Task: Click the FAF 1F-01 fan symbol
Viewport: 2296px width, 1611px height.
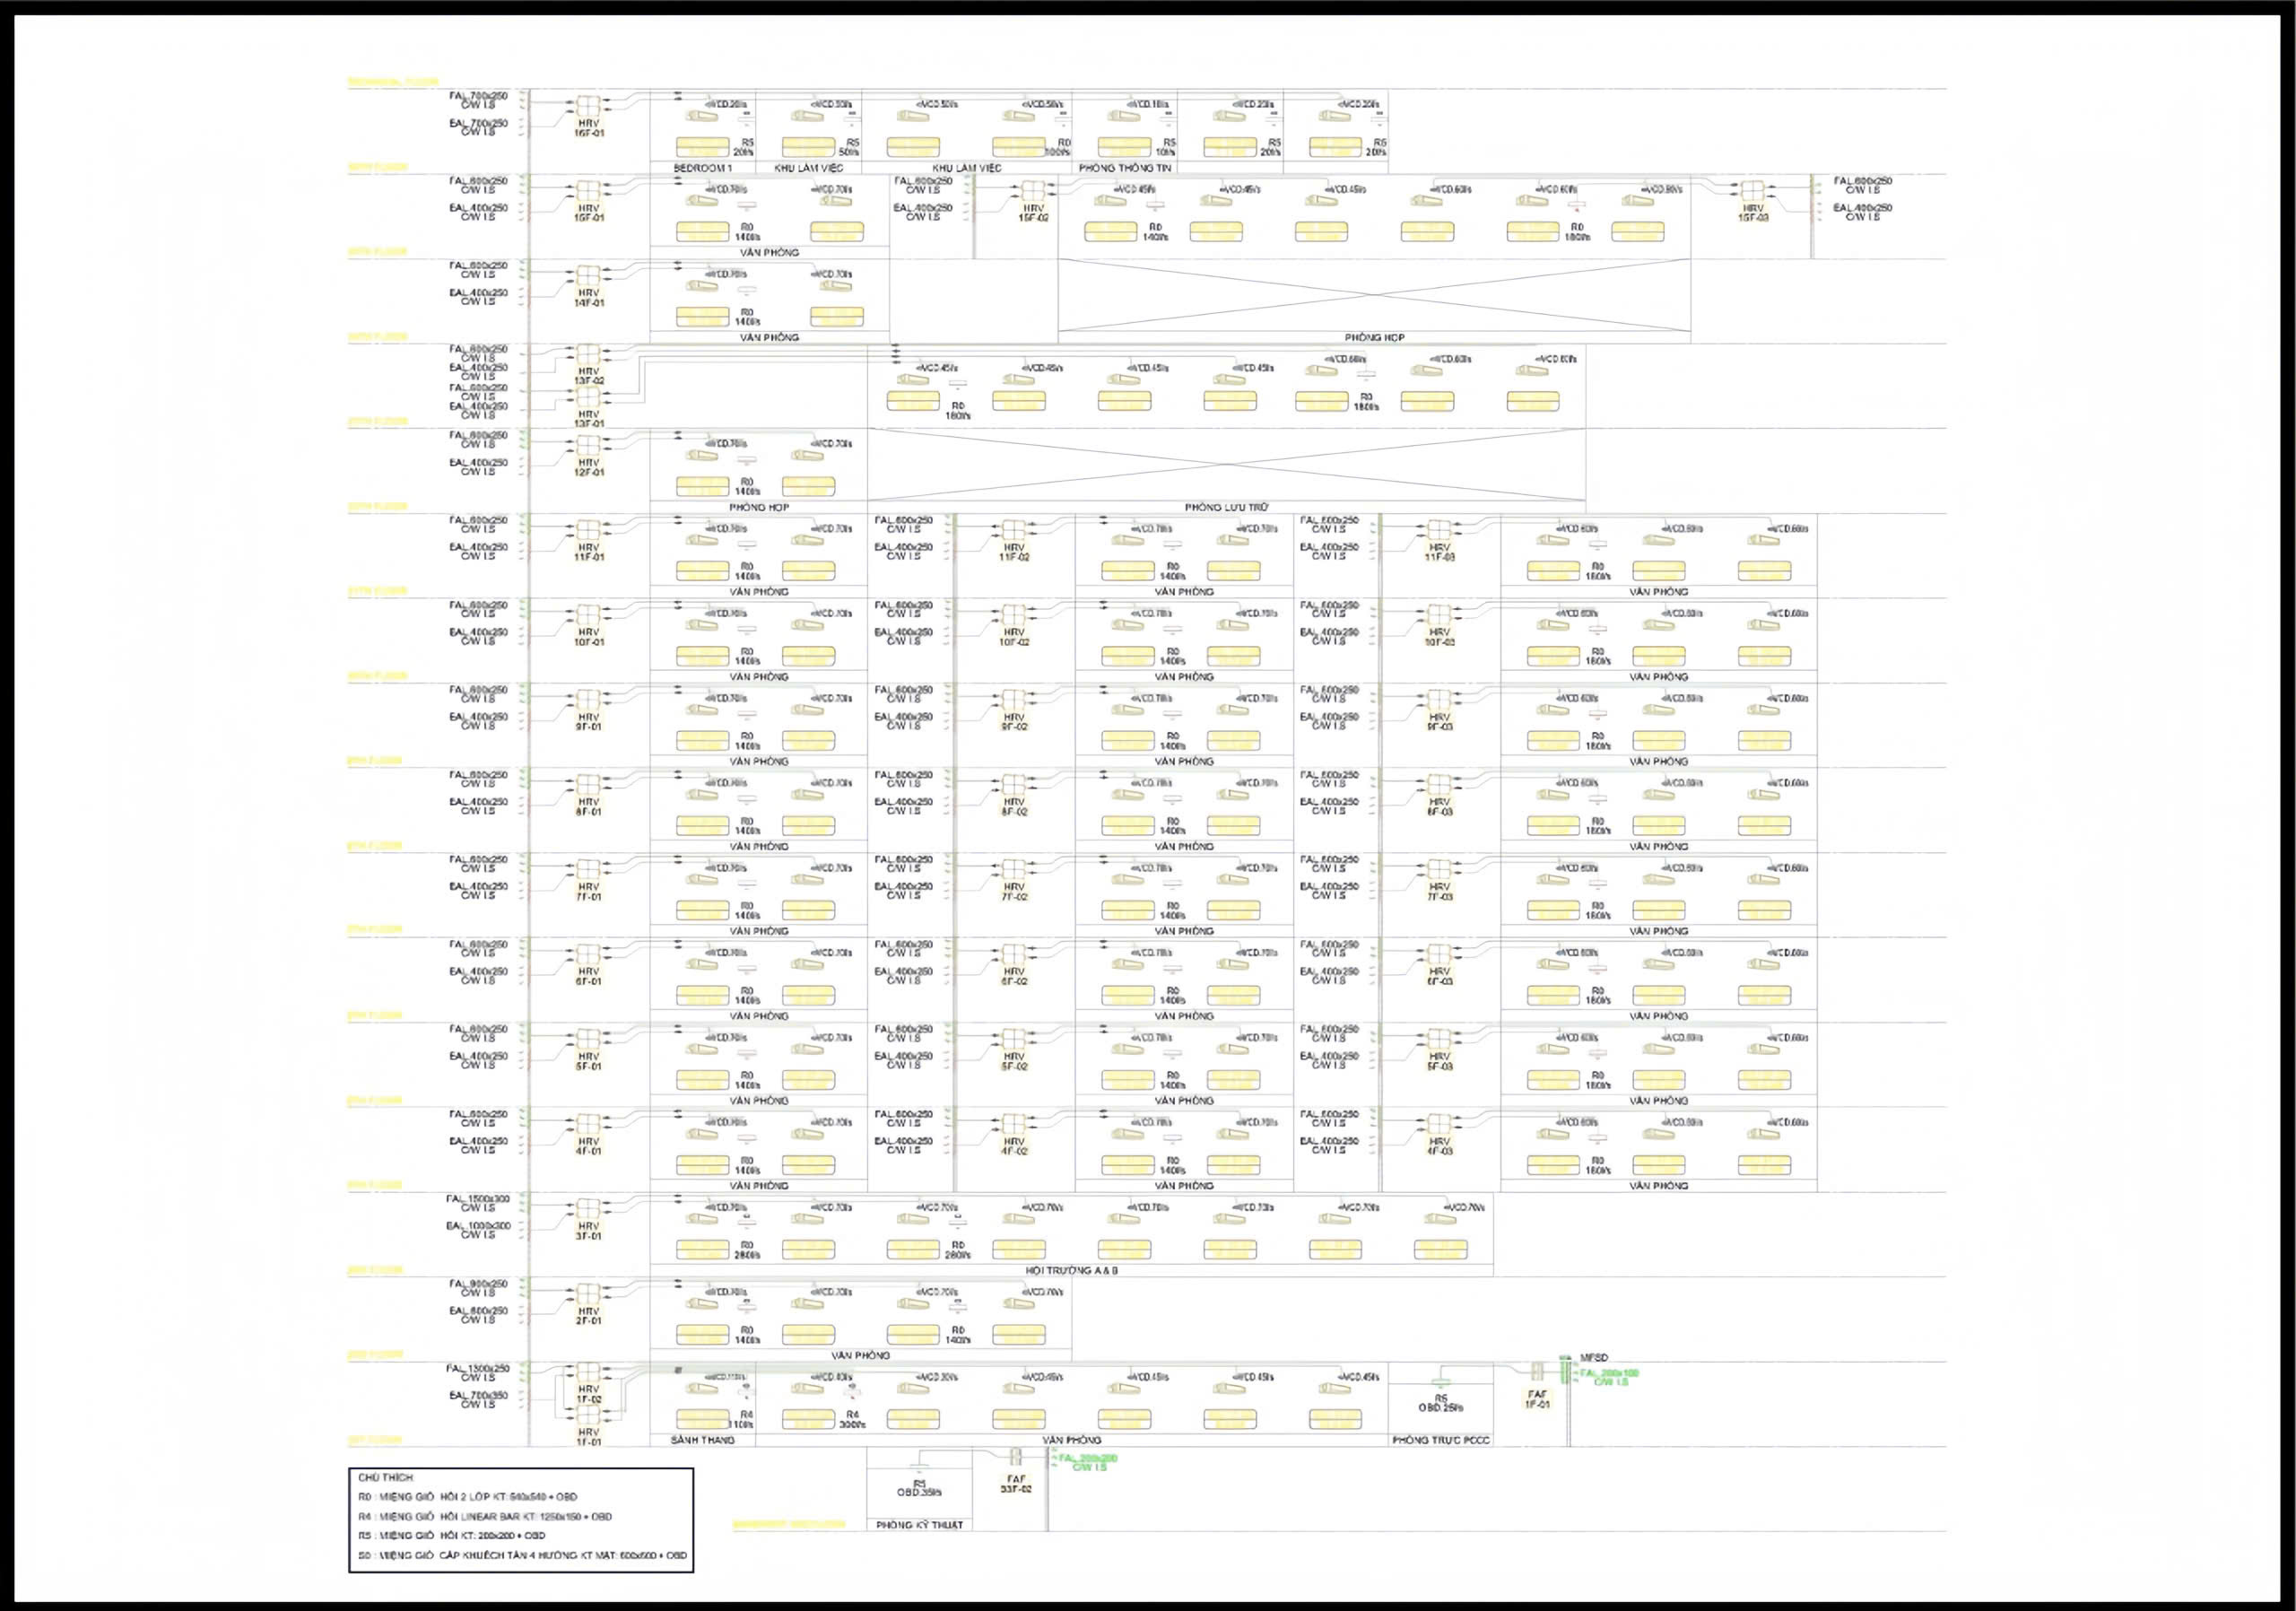Action: point(1537,1373)
